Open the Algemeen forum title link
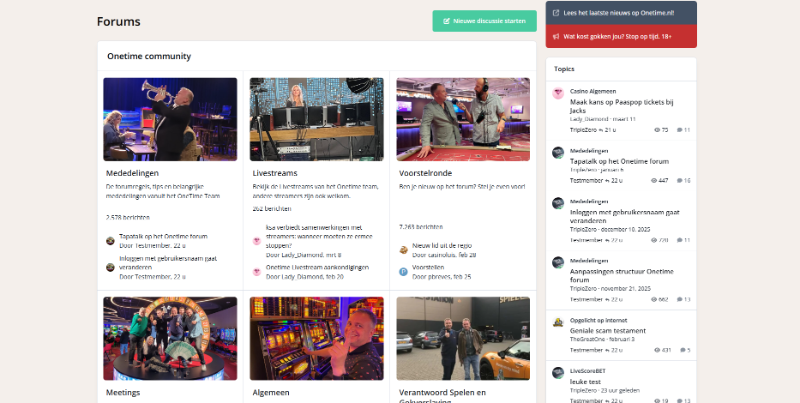The width and height of the screenshot is (800, 403). pos(270,393)
